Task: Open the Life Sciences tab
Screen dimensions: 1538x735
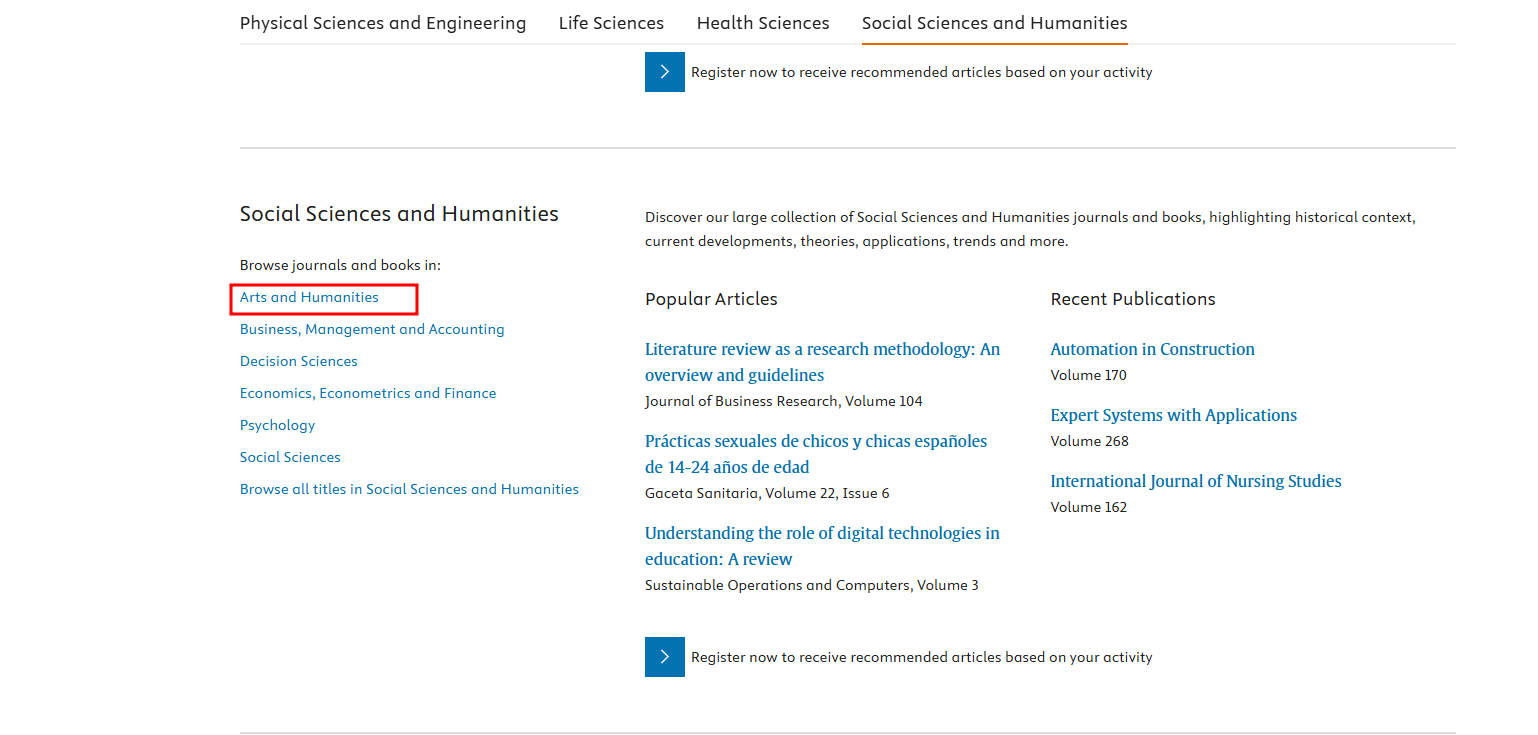Action: [x=611, y=23]
